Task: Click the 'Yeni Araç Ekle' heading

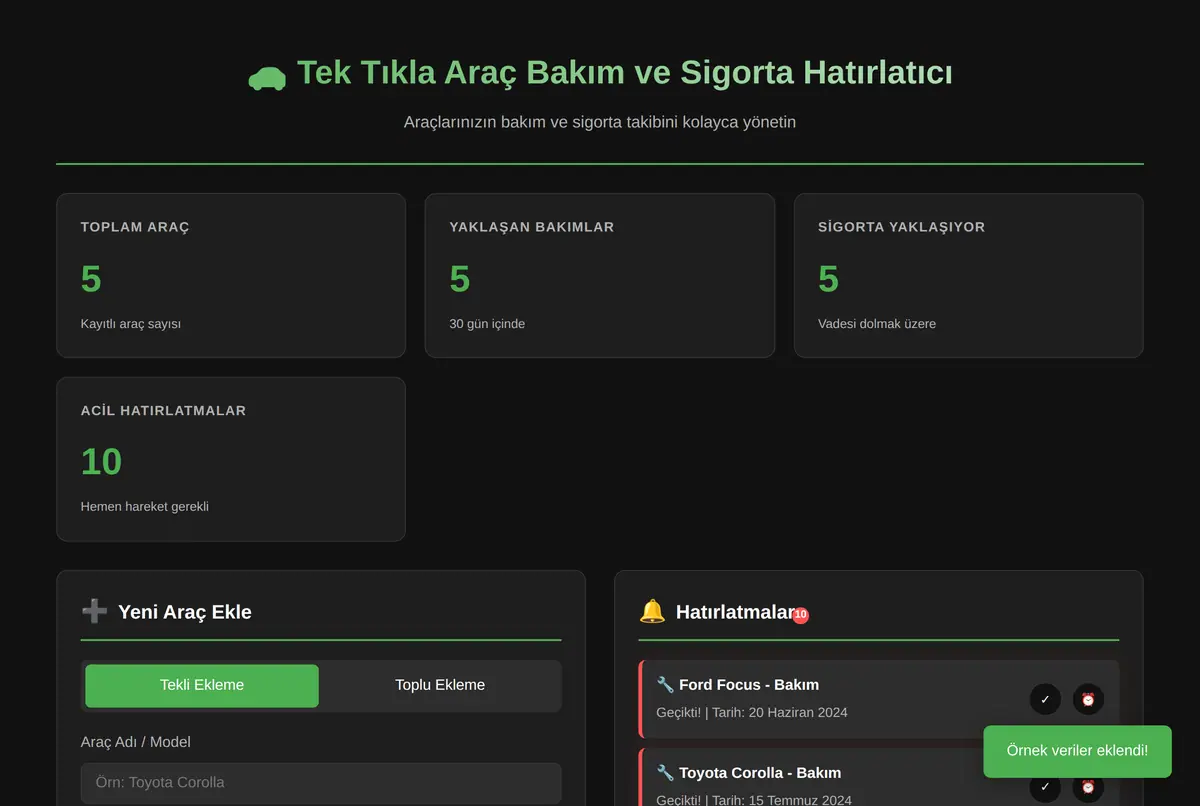Action: click(185, 612)
